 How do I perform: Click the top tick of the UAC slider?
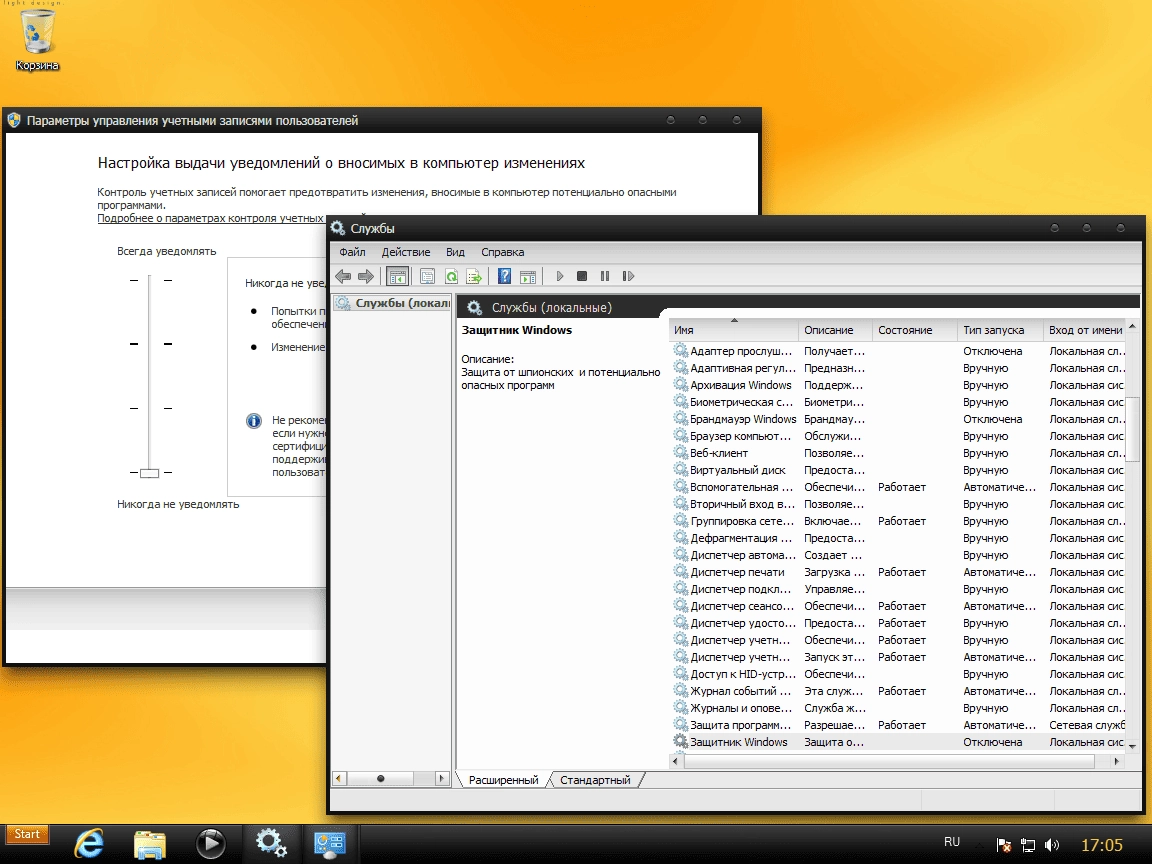(x=151, y=280)
